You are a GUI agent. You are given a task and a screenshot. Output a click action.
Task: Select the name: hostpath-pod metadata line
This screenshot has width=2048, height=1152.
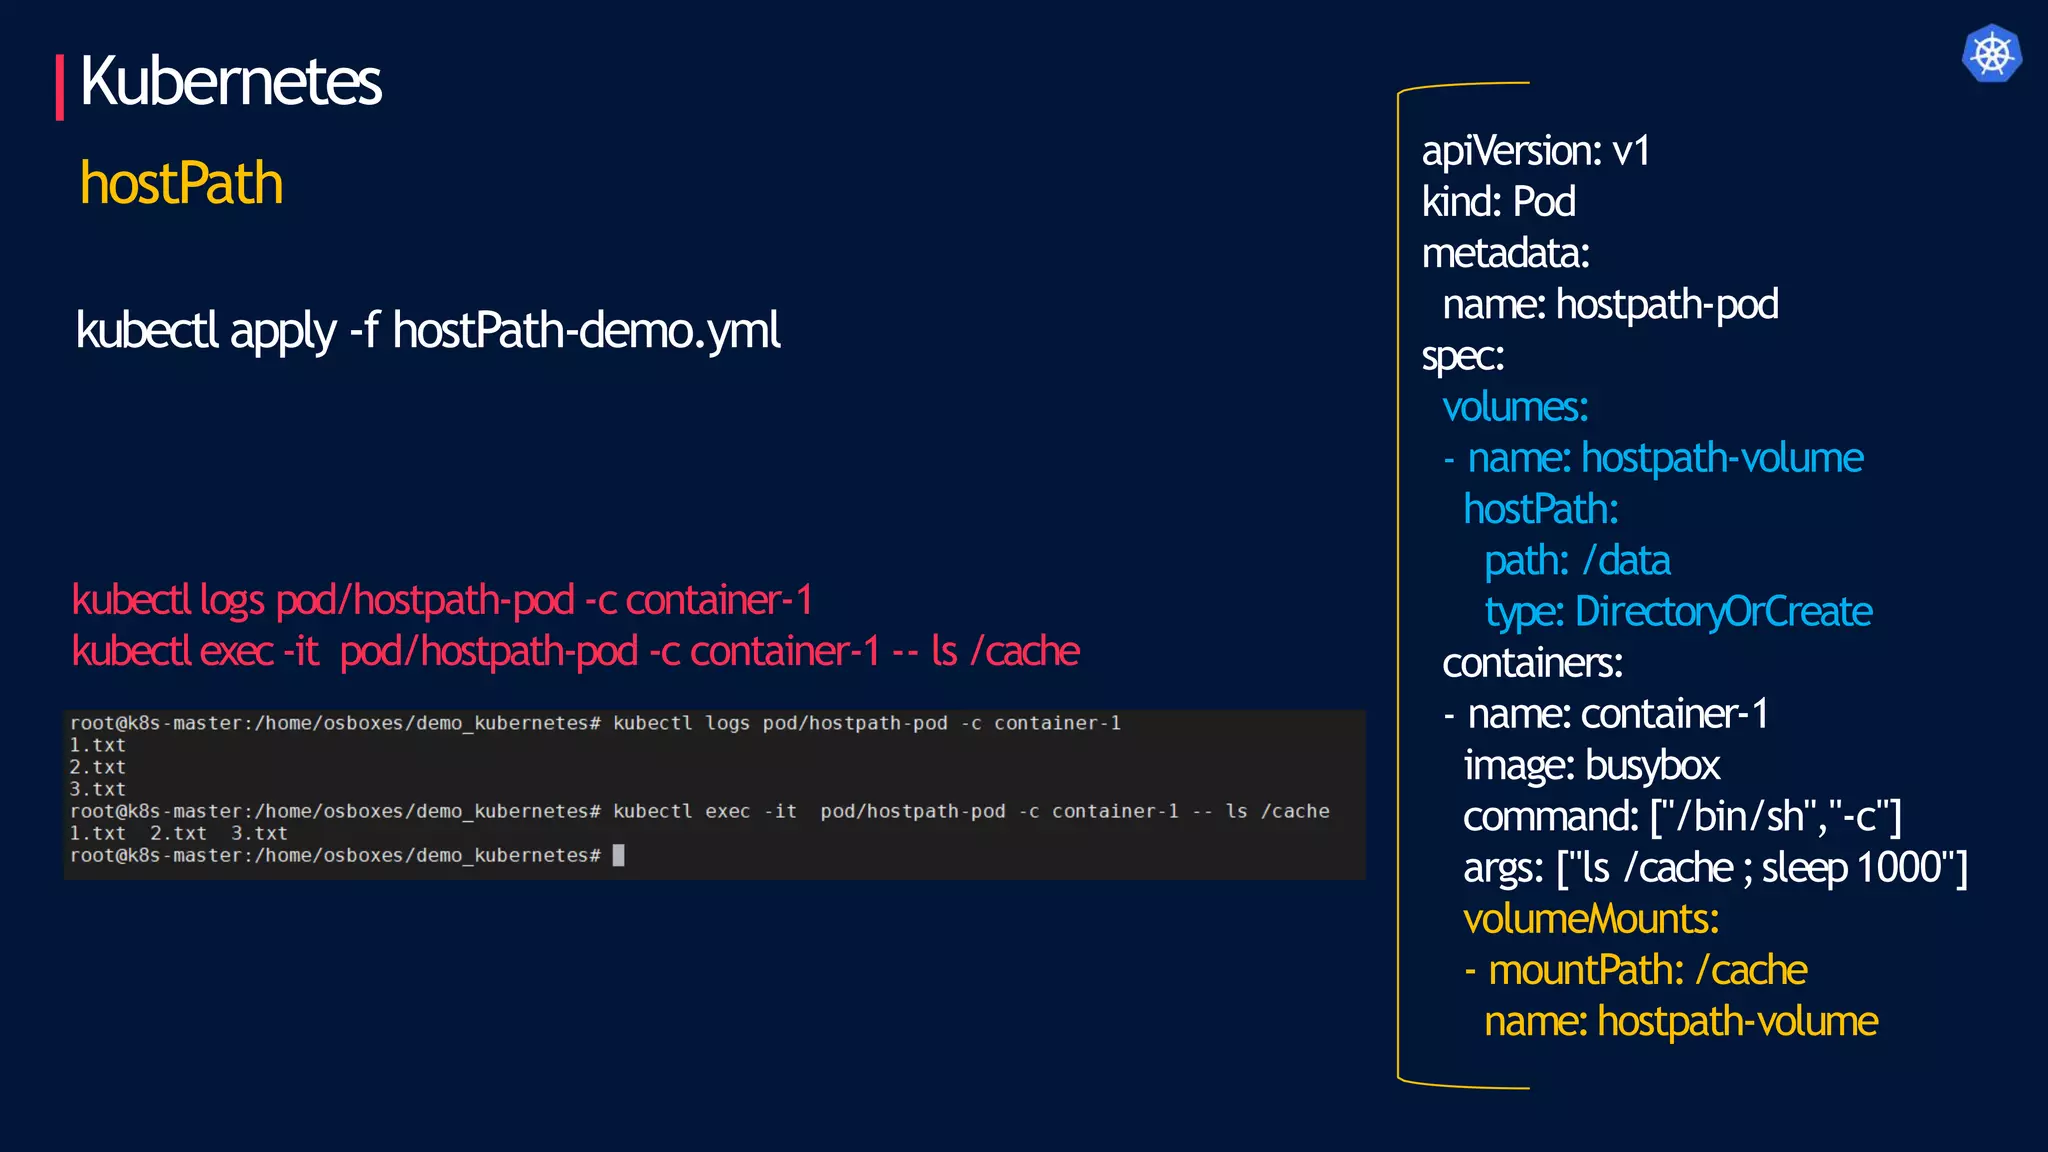click(1610, 305)
